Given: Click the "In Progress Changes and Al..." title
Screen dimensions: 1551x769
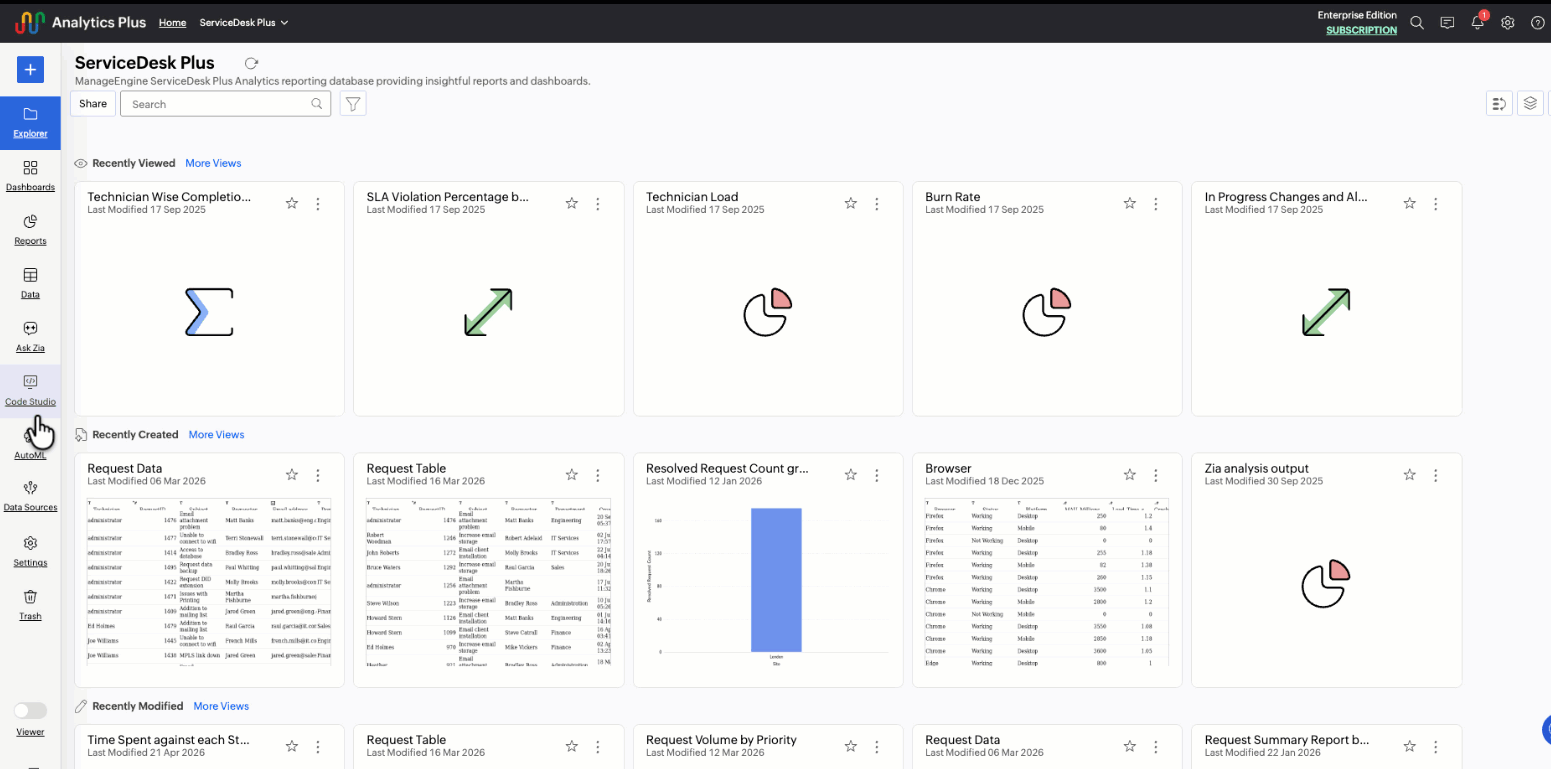Looking at the screenshot, I should [x=1286, y=197].
